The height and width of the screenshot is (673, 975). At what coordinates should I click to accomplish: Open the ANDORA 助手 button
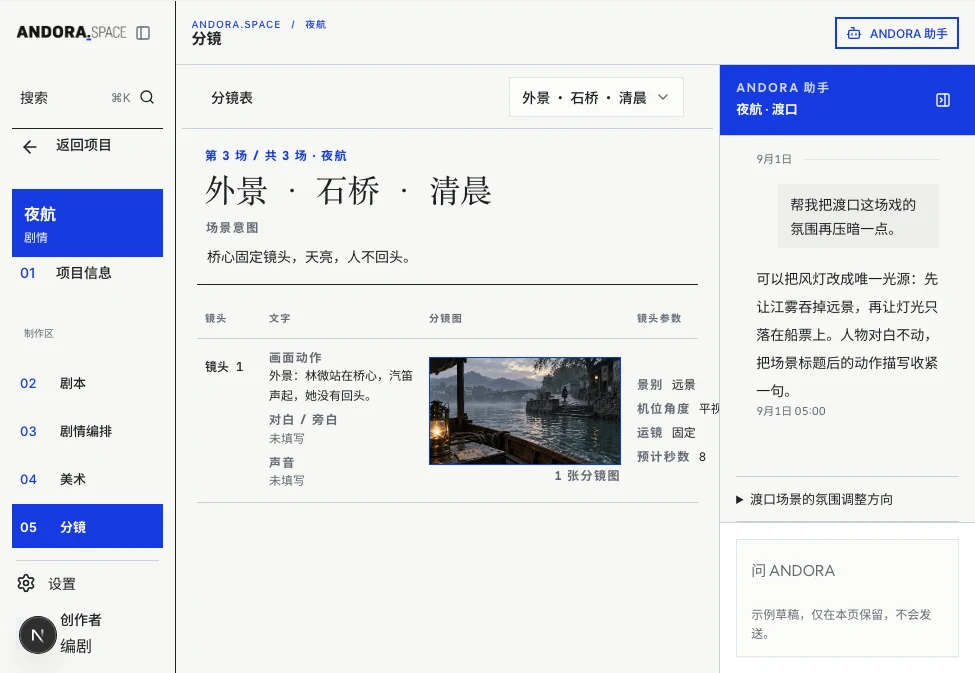pos(897,33)
